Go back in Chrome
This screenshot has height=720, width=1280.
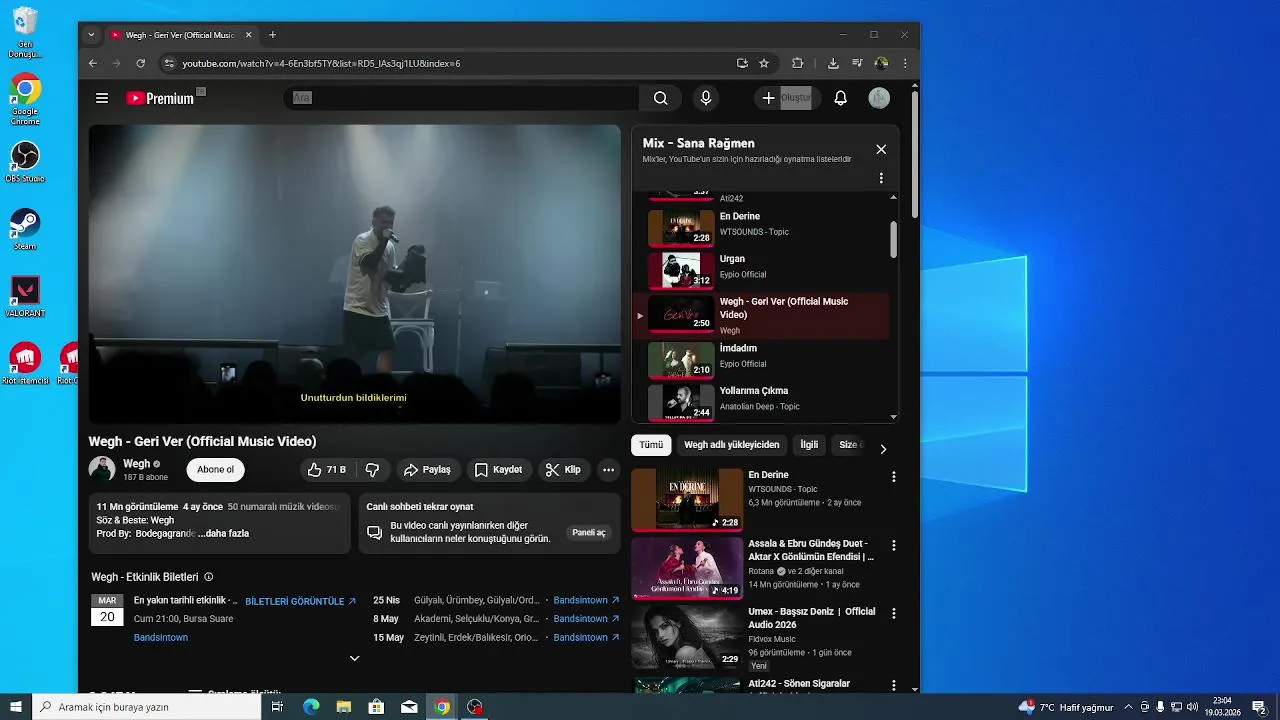coord(93,63)
